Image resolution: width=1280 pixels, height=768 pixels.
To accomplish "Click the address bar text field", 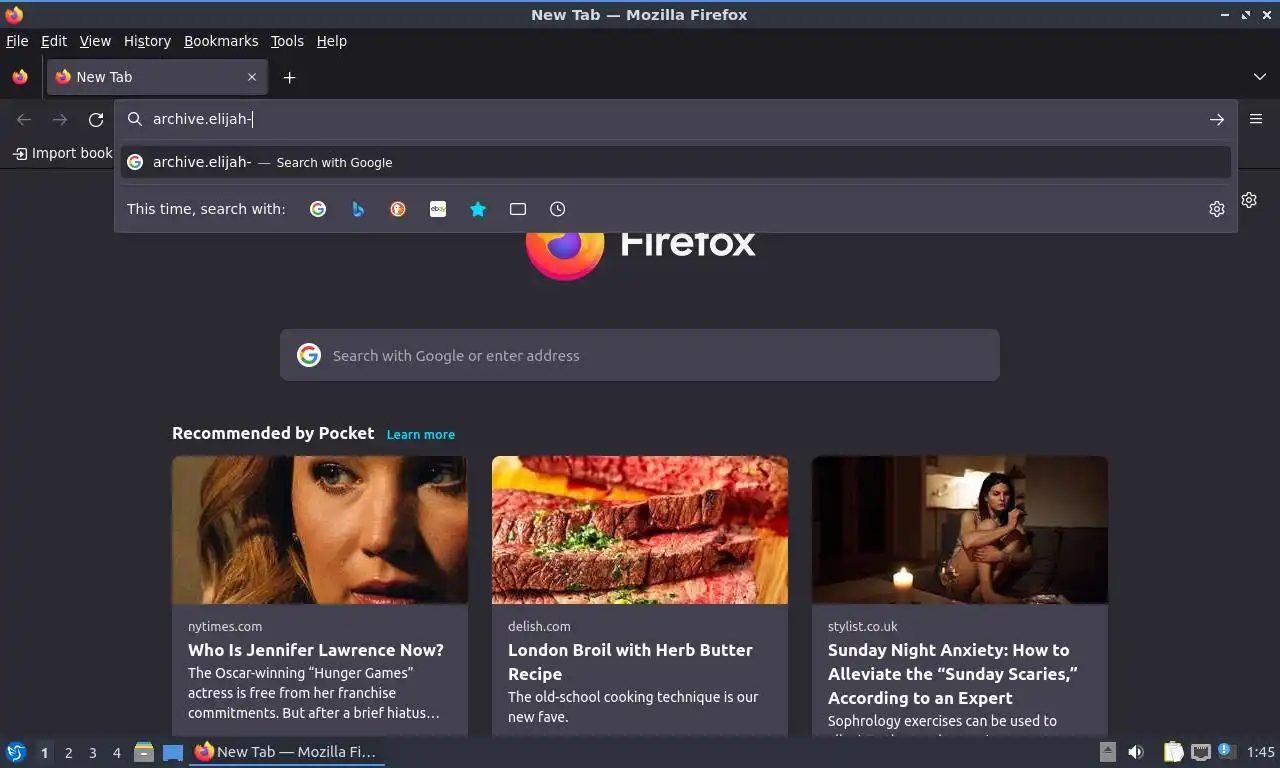I will point(675,119).
